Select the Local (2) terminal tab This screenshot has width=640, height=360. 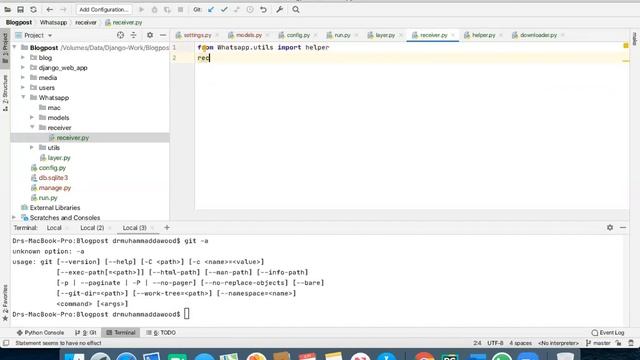pyautogui.click(x=92, y=228)
